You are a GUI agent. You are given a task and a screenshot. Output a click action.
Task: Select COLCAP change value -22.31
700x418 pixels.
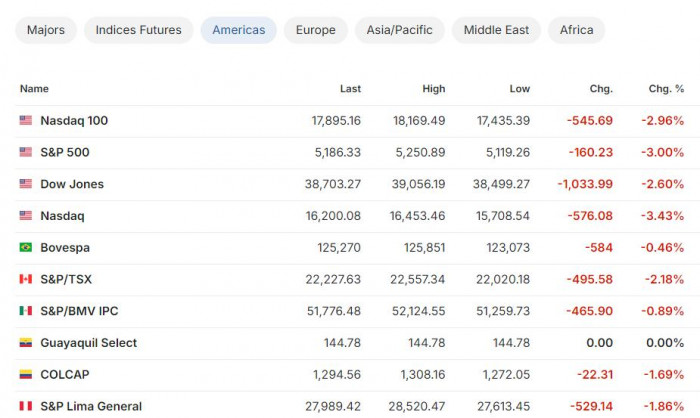595,374
